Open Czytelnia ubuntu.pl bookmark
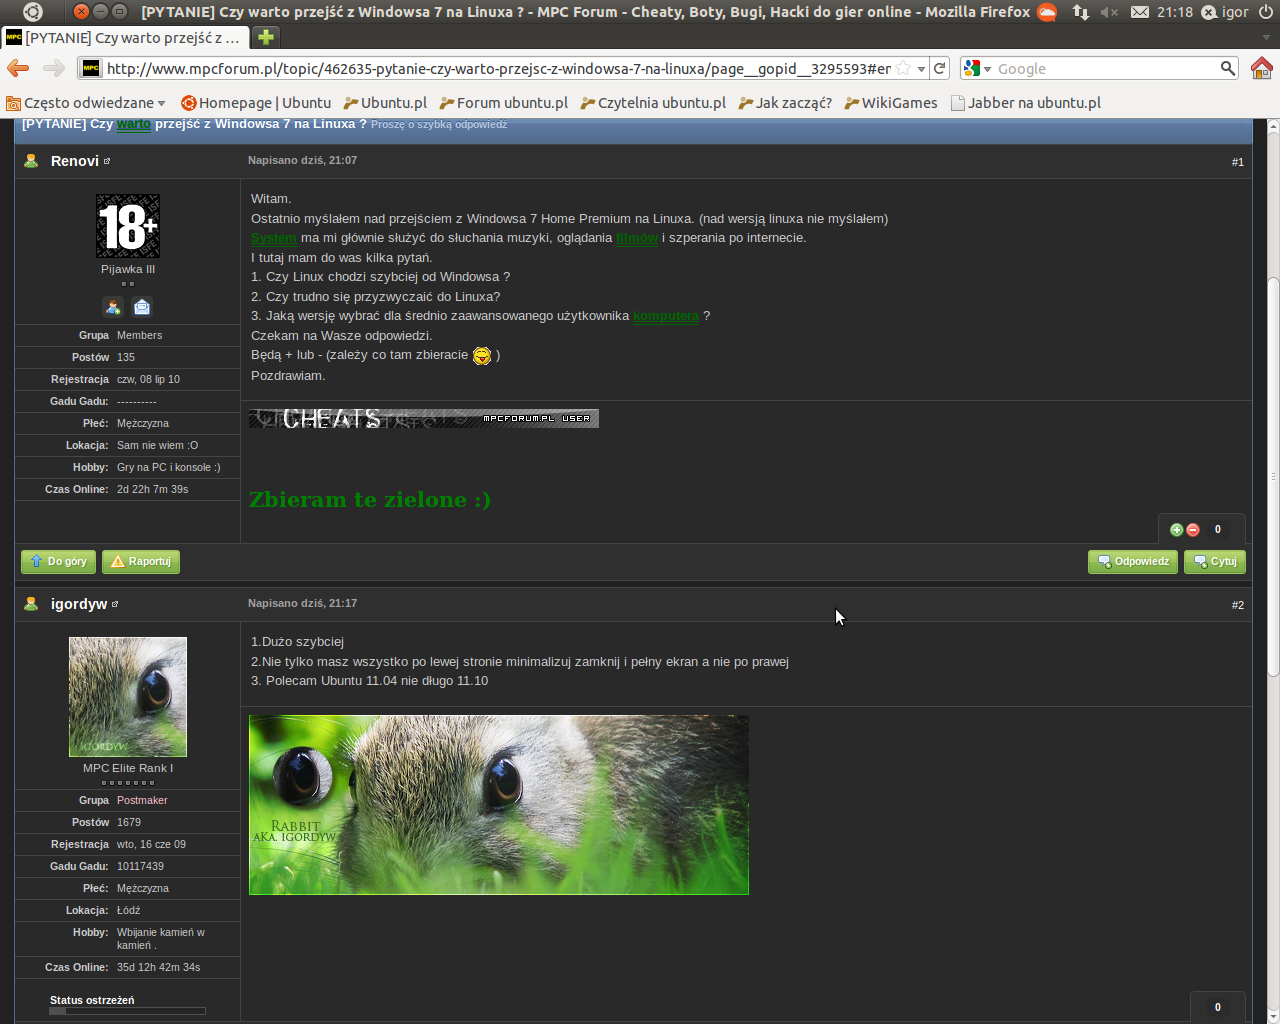This screenshot has width=1280, height=1024. (x=653, y=103)
